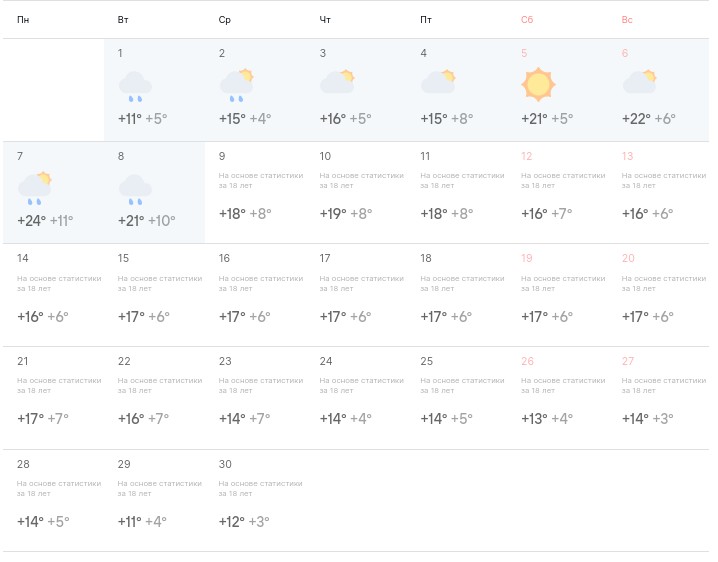Select the Сб weekend column header
Image resolution: width=718 pixels, height=562 pixels.
527,20
